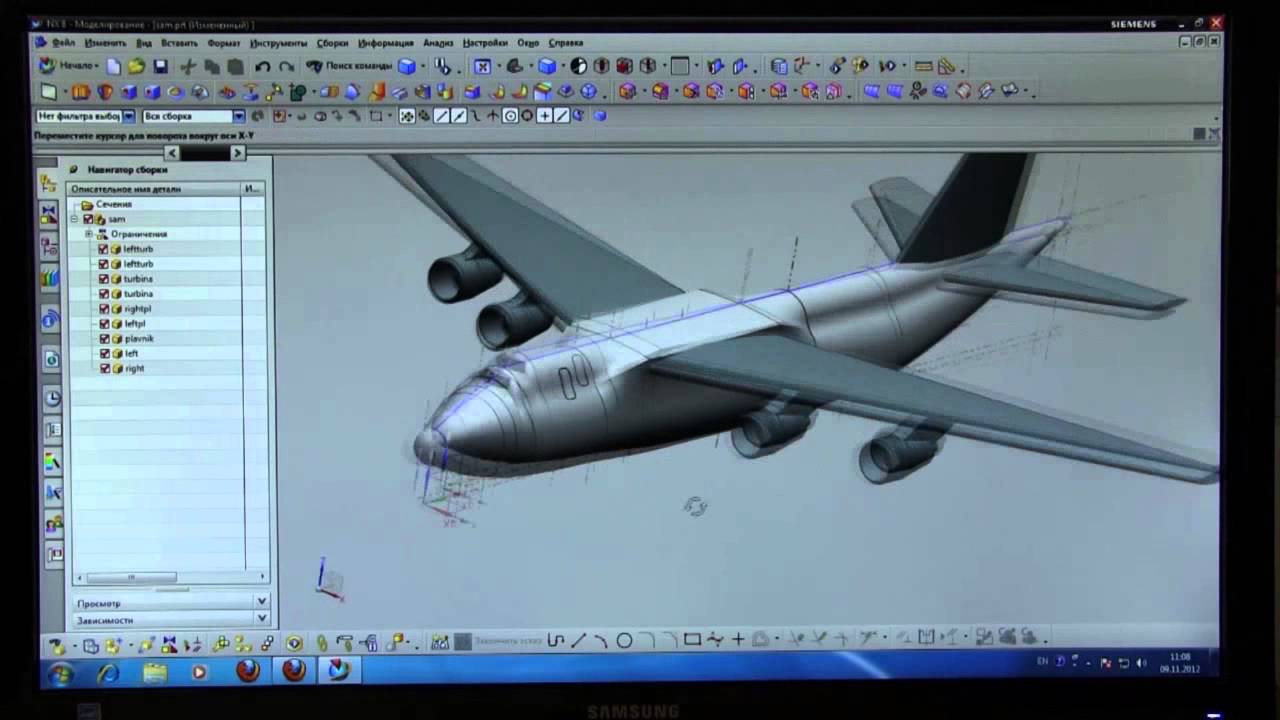Open Поиск команды command finder
Viewport: 1280px width, 720px height.
pos(349,66)
